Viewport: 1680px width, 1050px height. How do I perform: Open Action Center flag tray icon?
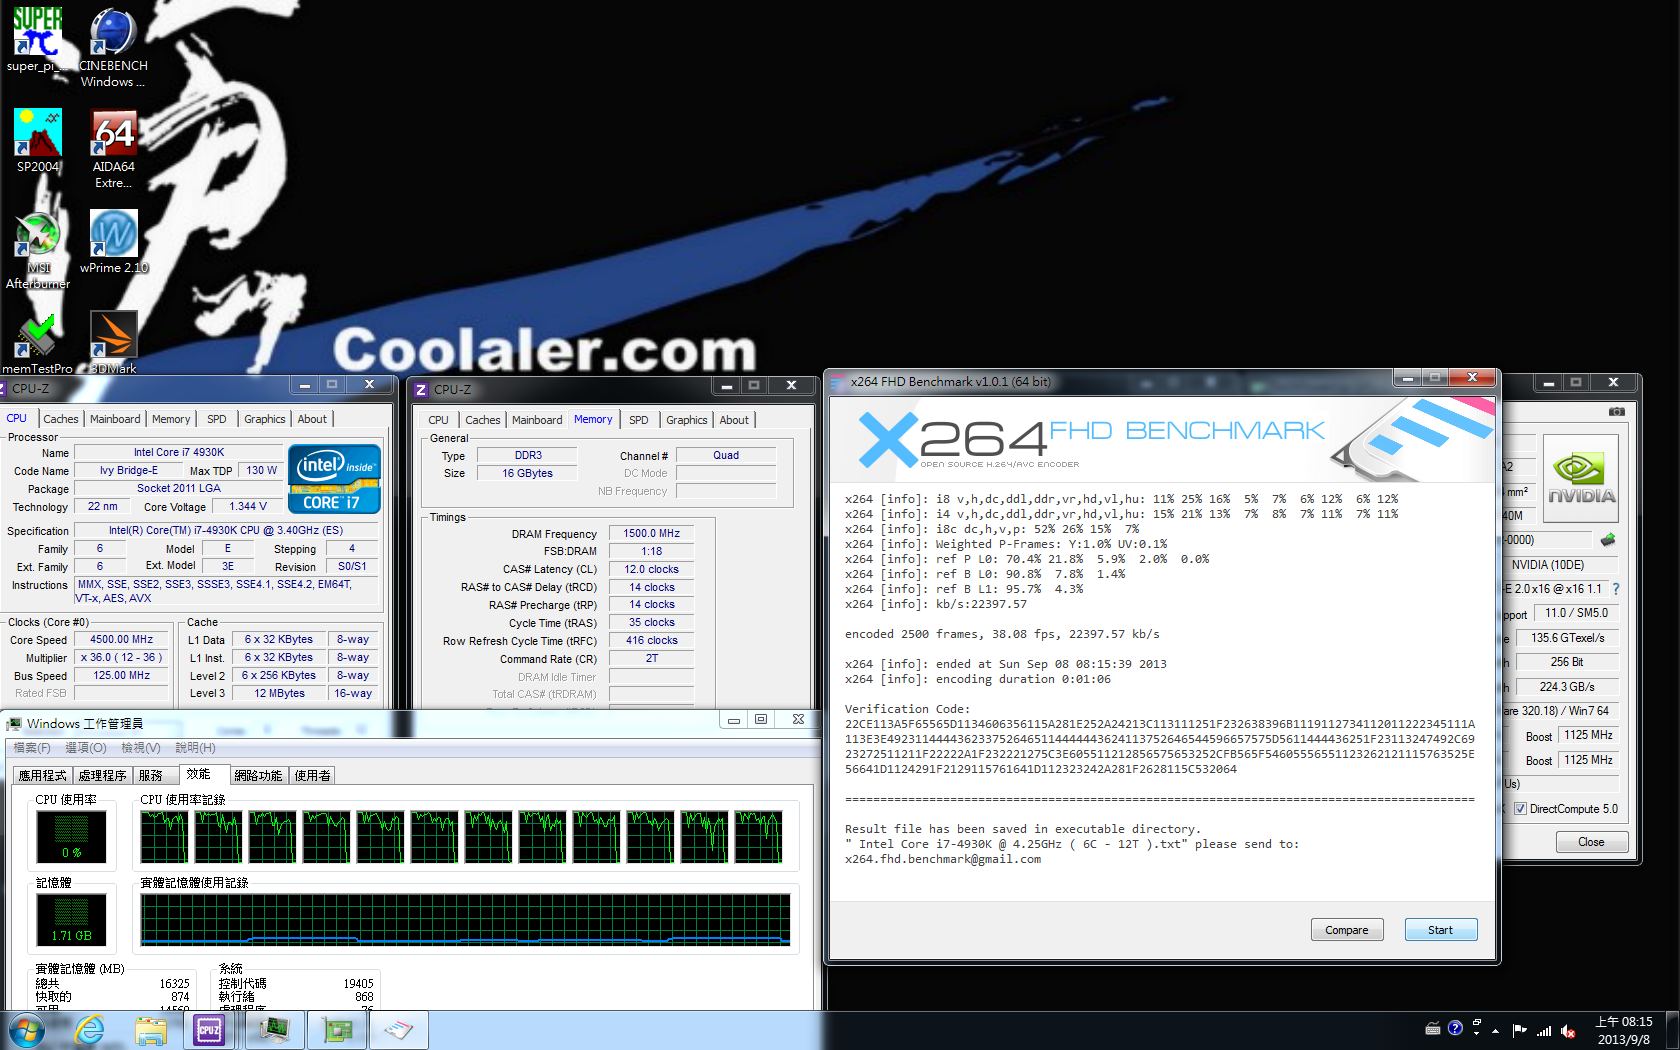(x=1520, y=1030)
